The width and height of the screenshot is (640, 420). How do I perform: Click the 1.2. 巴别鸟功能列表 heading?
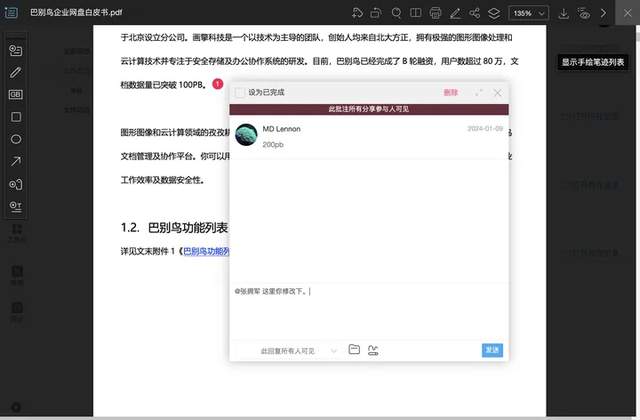click(174, 228)
